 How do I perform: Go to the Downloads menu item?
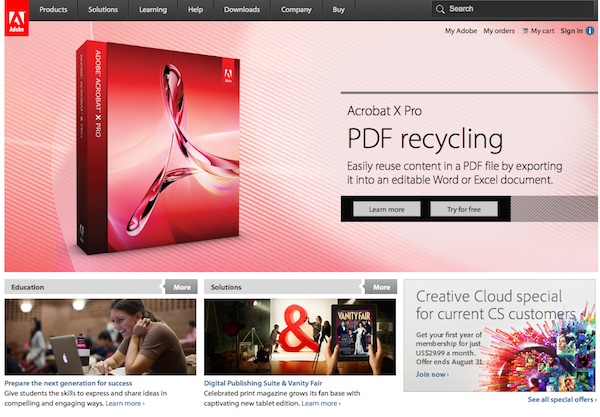click(242, 9)
